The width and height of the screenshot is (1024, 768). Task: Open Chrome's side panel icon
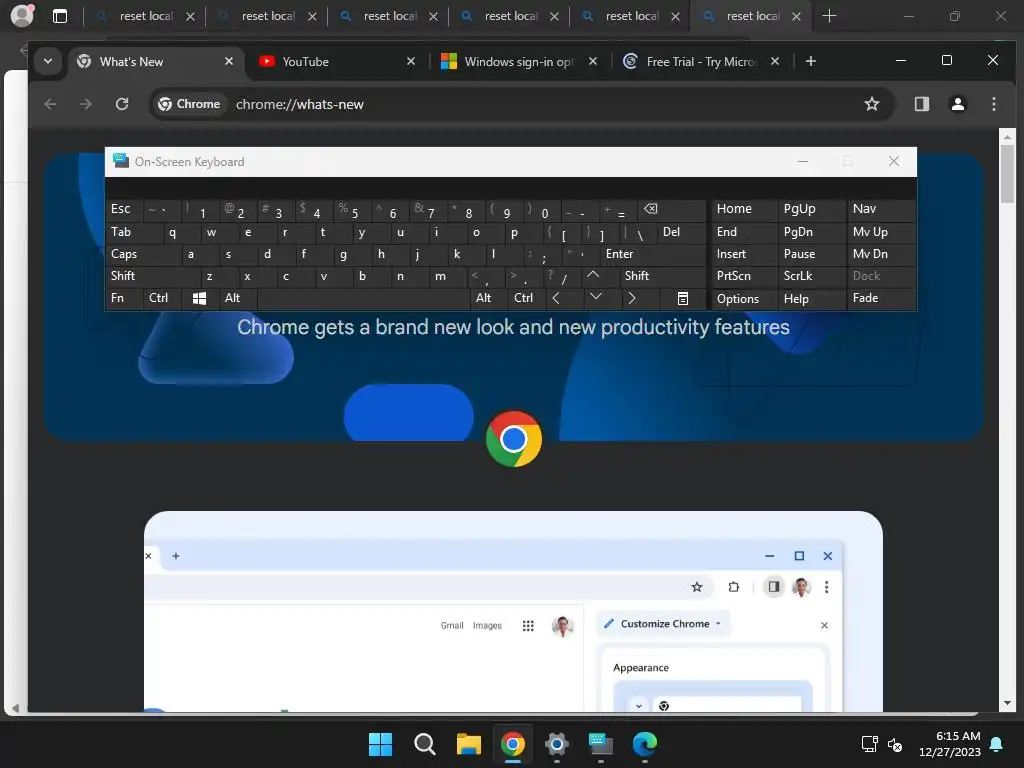(x=921, y=104)
